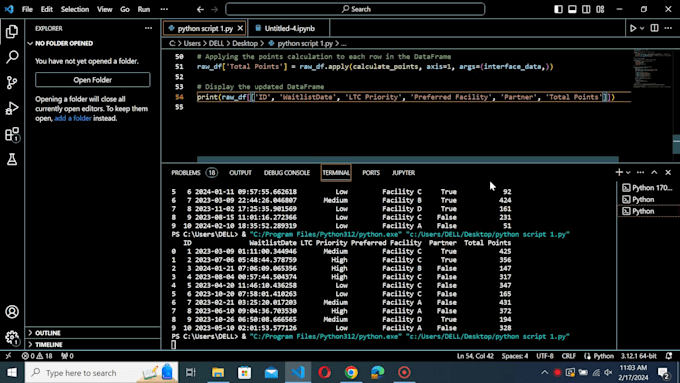Viewport: 680px width, 383px height.
Task: Open the Extensions view
Action: click(x=12, y=134)
